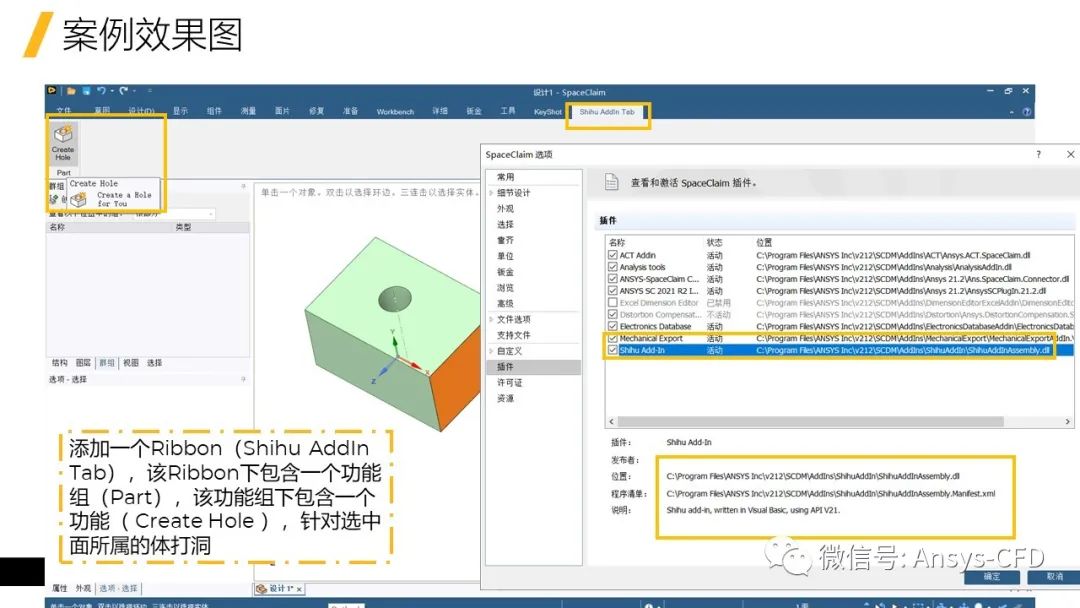The width and height of the screenshot is (1080, 608).
Task: Open the quick access customize dropdown
Action: point(149,91)
